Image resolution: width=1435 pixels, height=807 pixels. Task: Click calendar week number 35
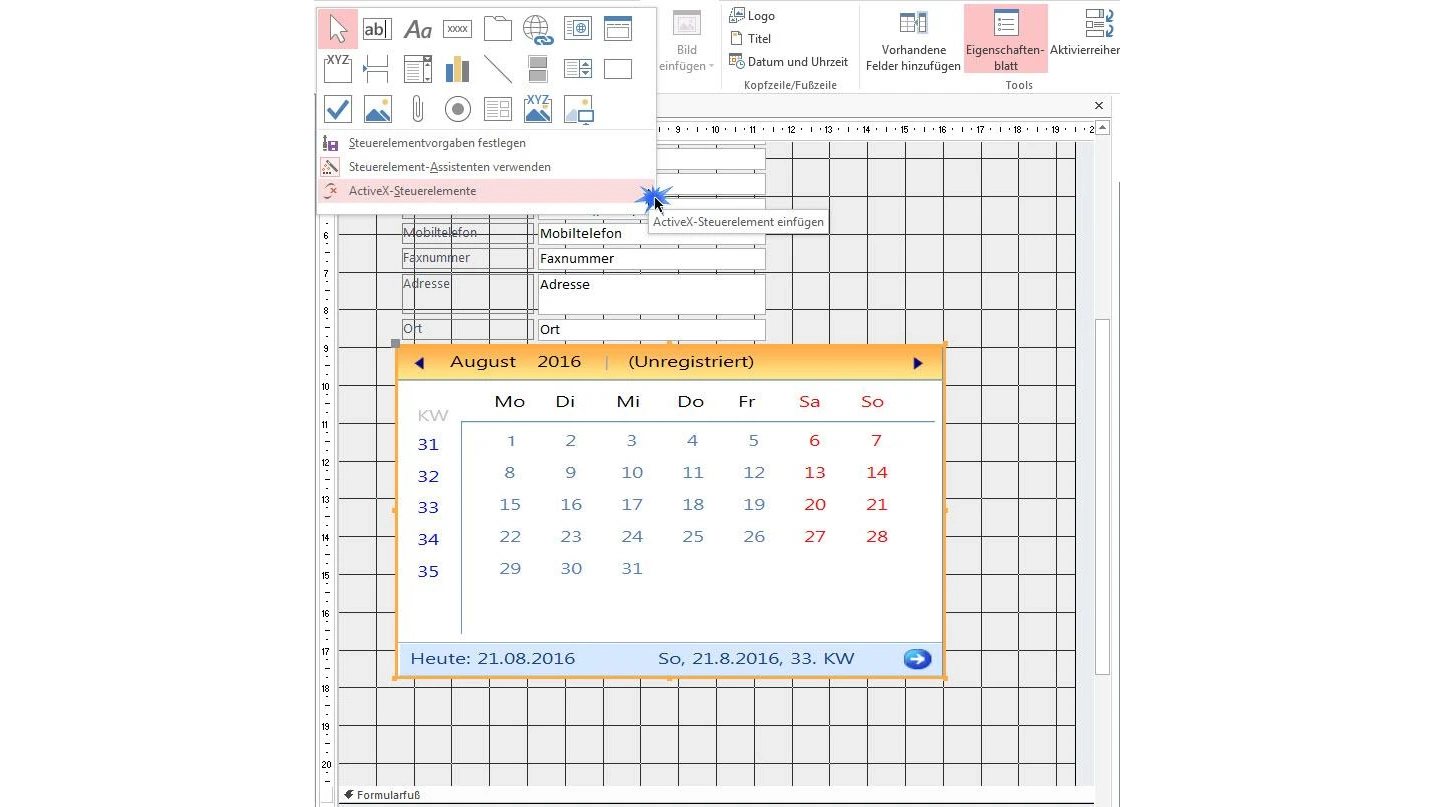coord(428,572)
